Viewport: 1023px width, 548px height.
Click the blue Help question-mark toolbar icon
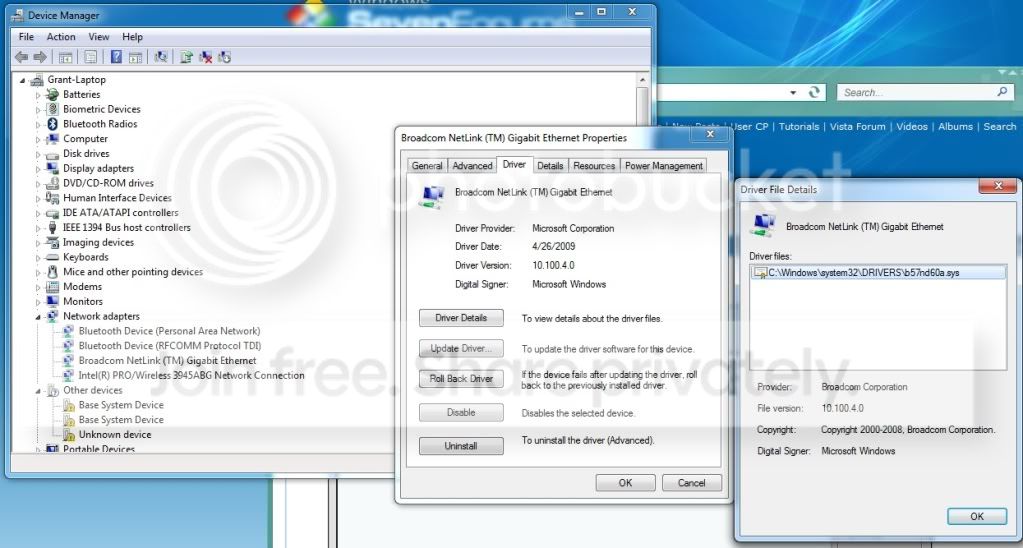click(x=116, y=57)
